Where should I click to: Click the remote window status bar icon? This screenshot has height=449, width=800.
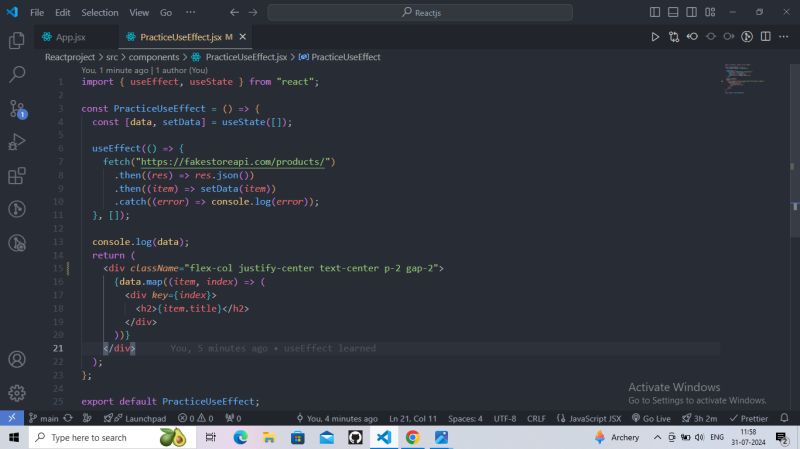[12, 418]
